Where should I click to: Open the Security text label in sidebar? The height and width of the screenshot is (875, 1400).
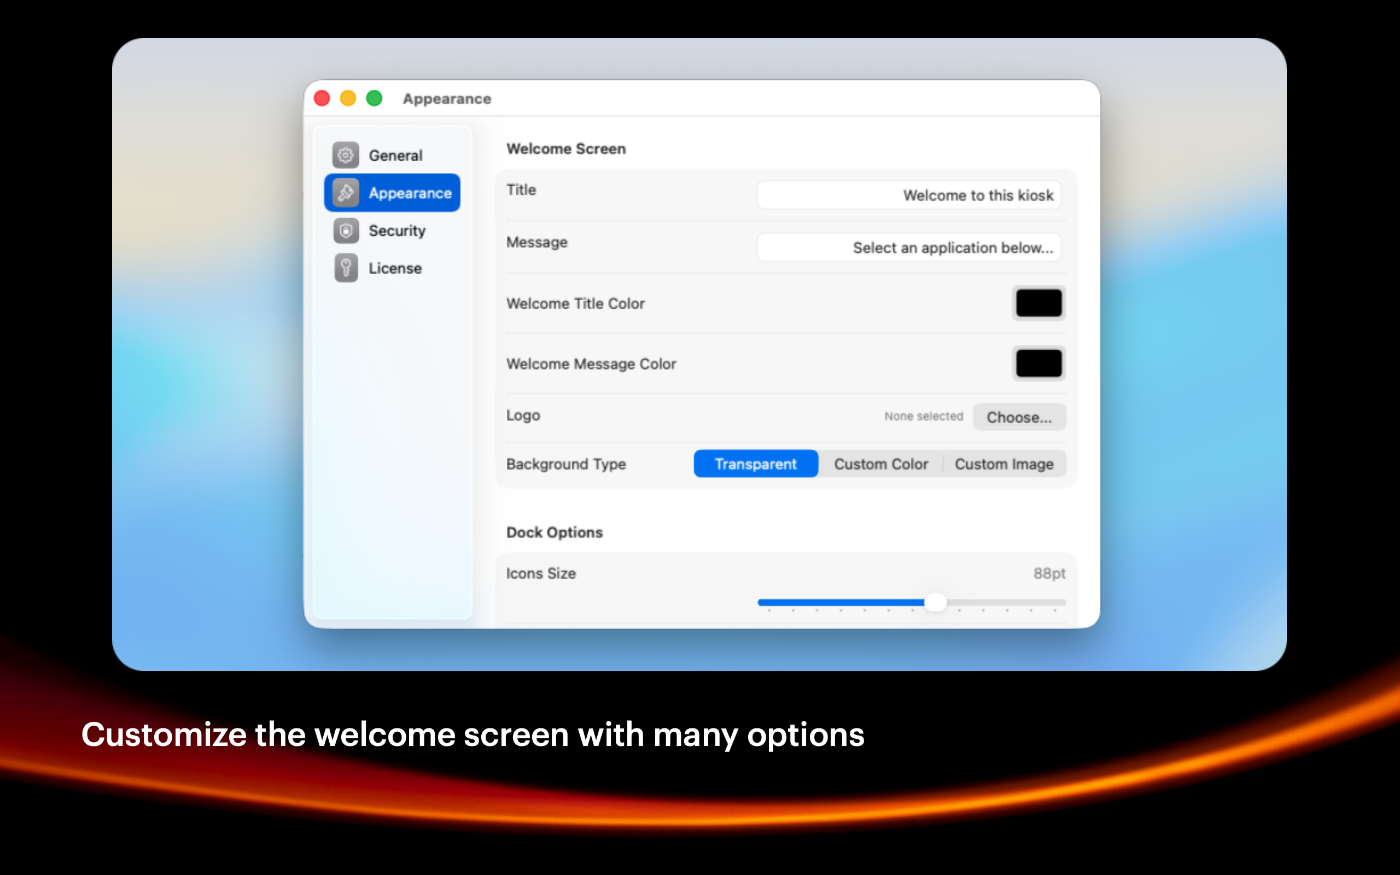click(397, 231)
